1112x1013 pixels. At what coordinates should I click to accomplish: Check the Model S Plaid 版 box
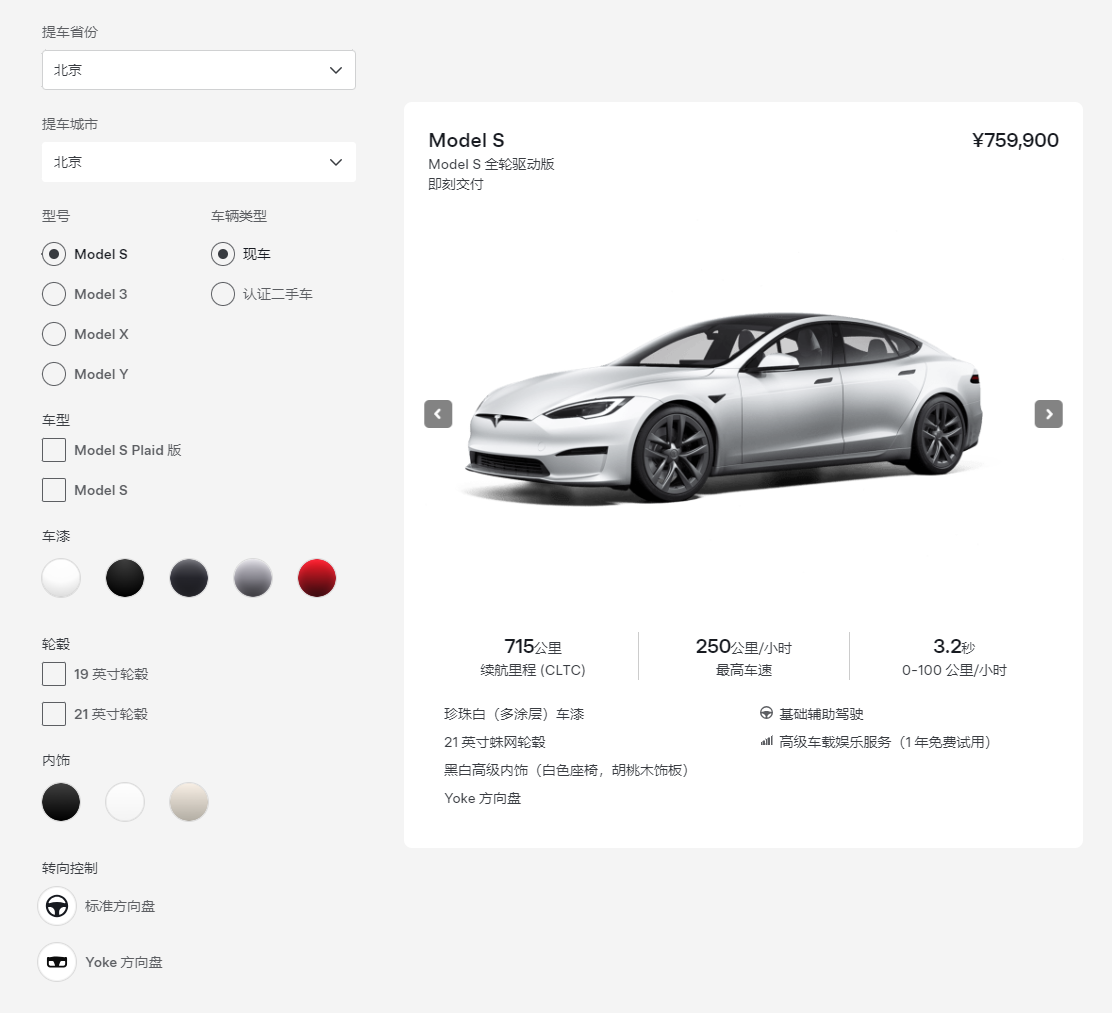pos(53,450)
